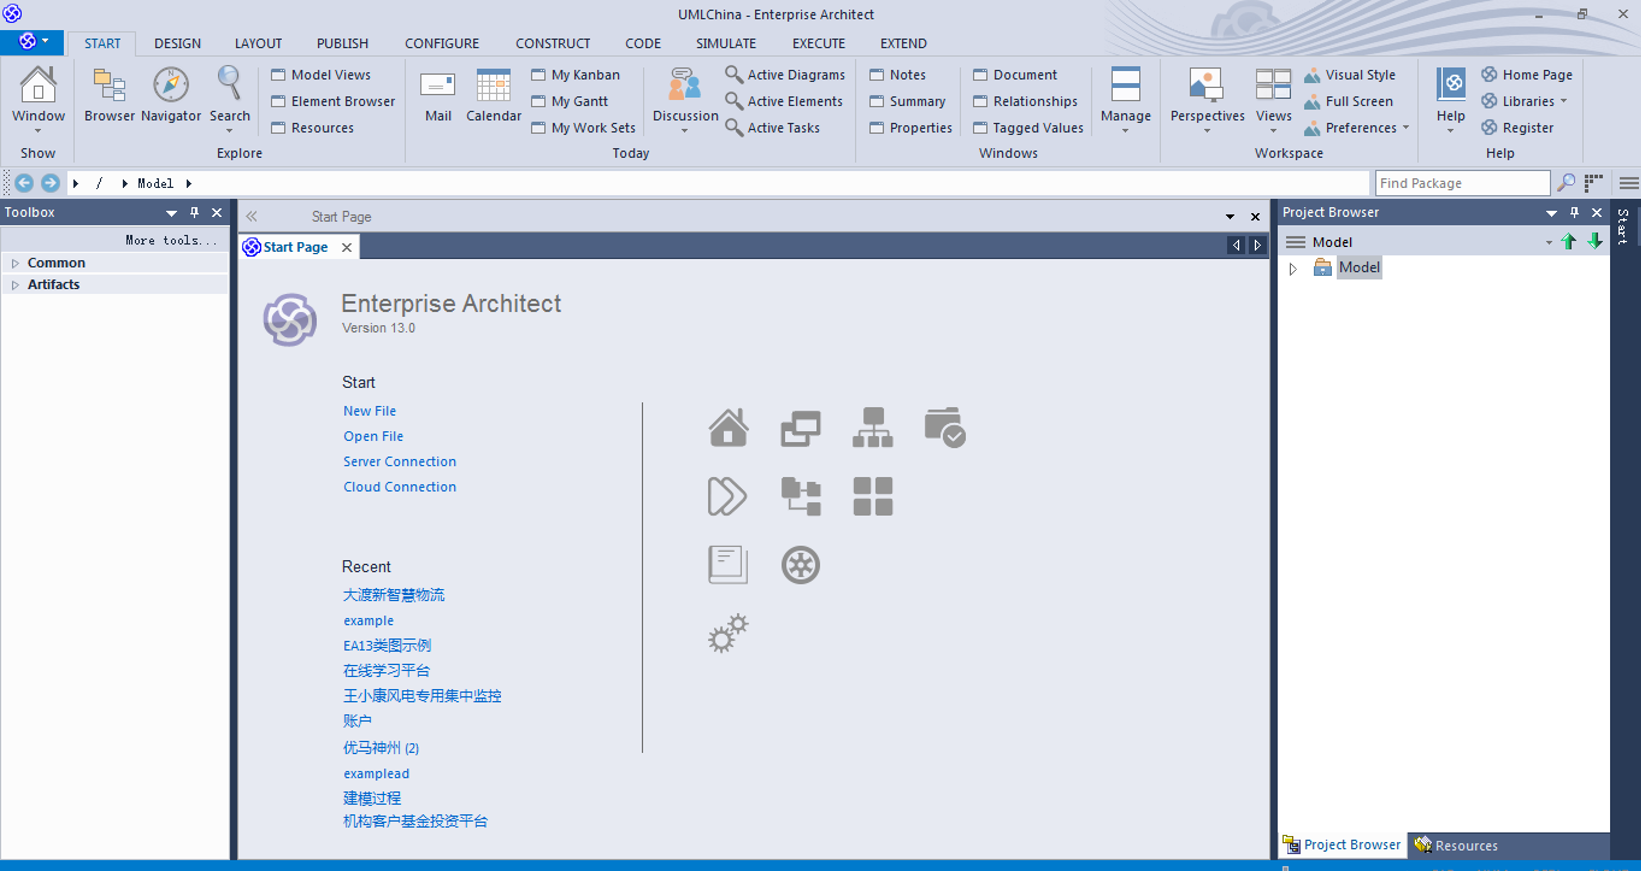Click the Find Package input field
The image size is (1641, 871).
(1462, 183)
